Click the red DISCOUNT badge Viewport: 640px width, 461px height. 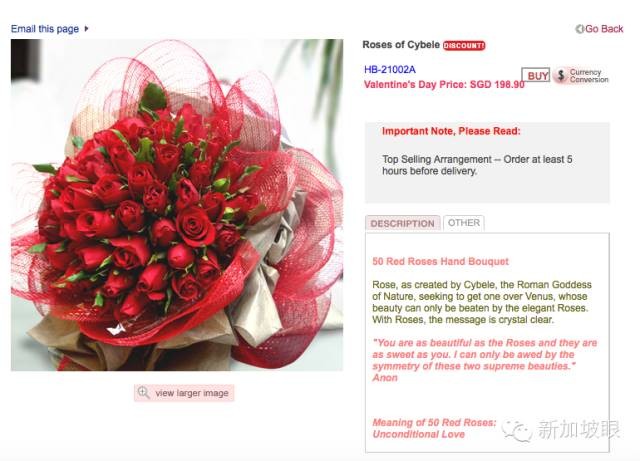(x=464, y=45)
